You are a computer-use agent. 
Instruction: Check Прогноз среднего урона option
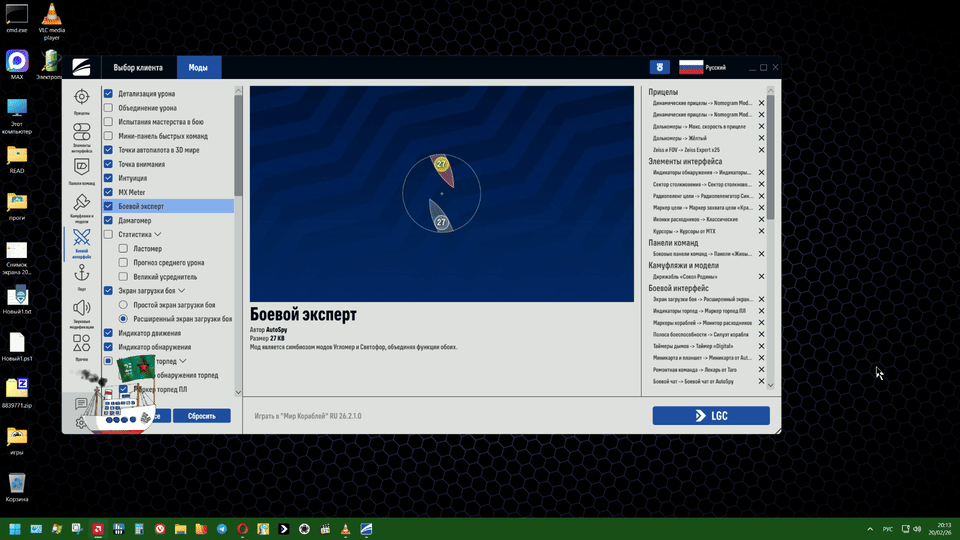point(123,263)
